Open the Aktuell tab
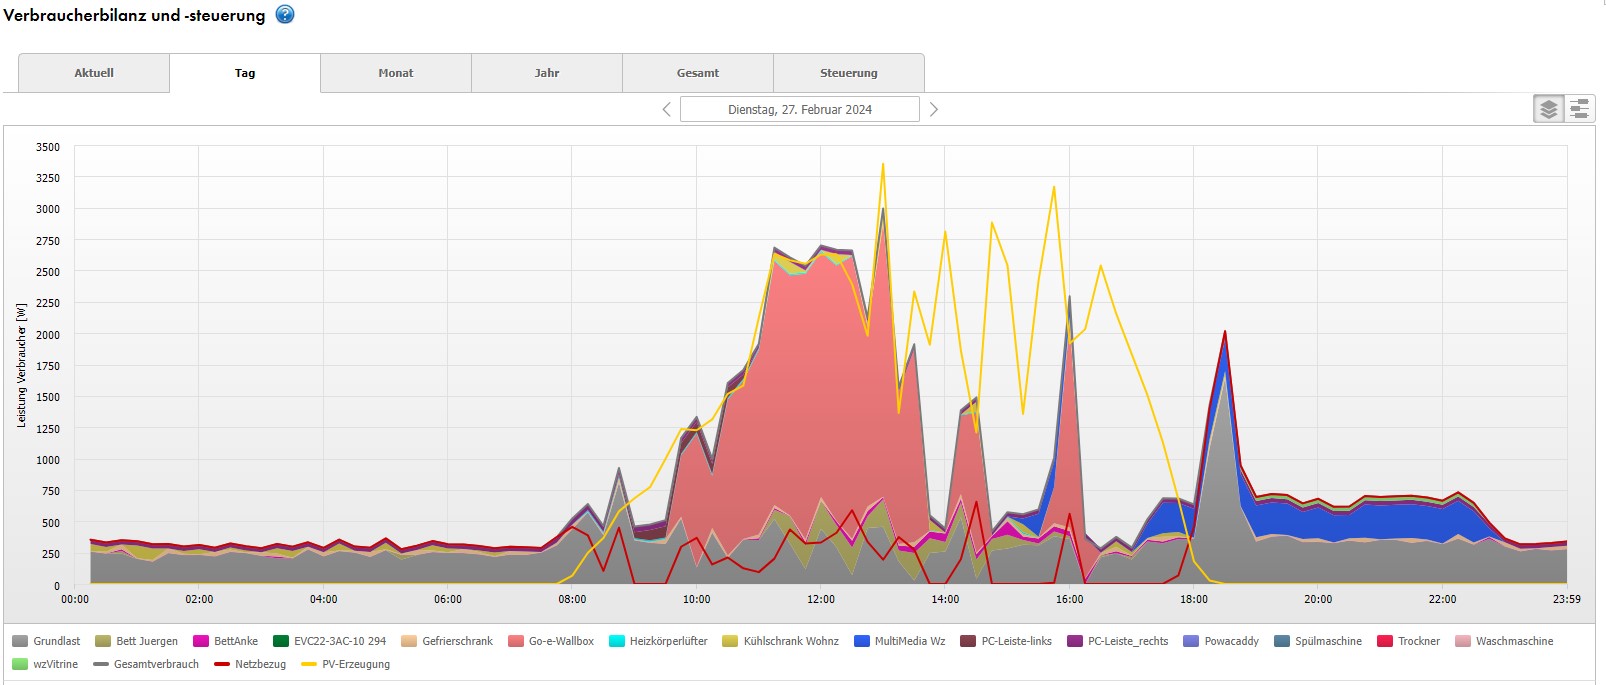The height and width of the screenshot is (685, 1606). [x=94, y=73]
